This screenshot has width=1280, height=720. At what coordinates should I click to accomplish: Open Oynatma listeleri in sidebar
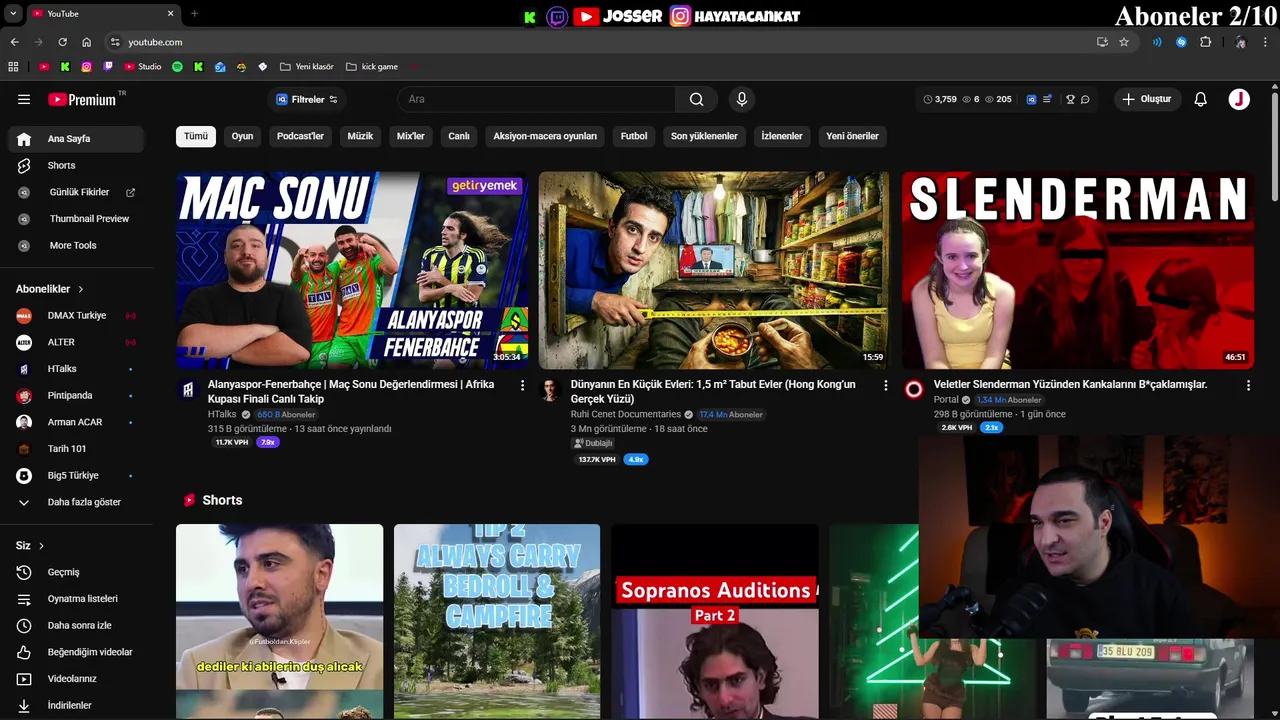76,599
